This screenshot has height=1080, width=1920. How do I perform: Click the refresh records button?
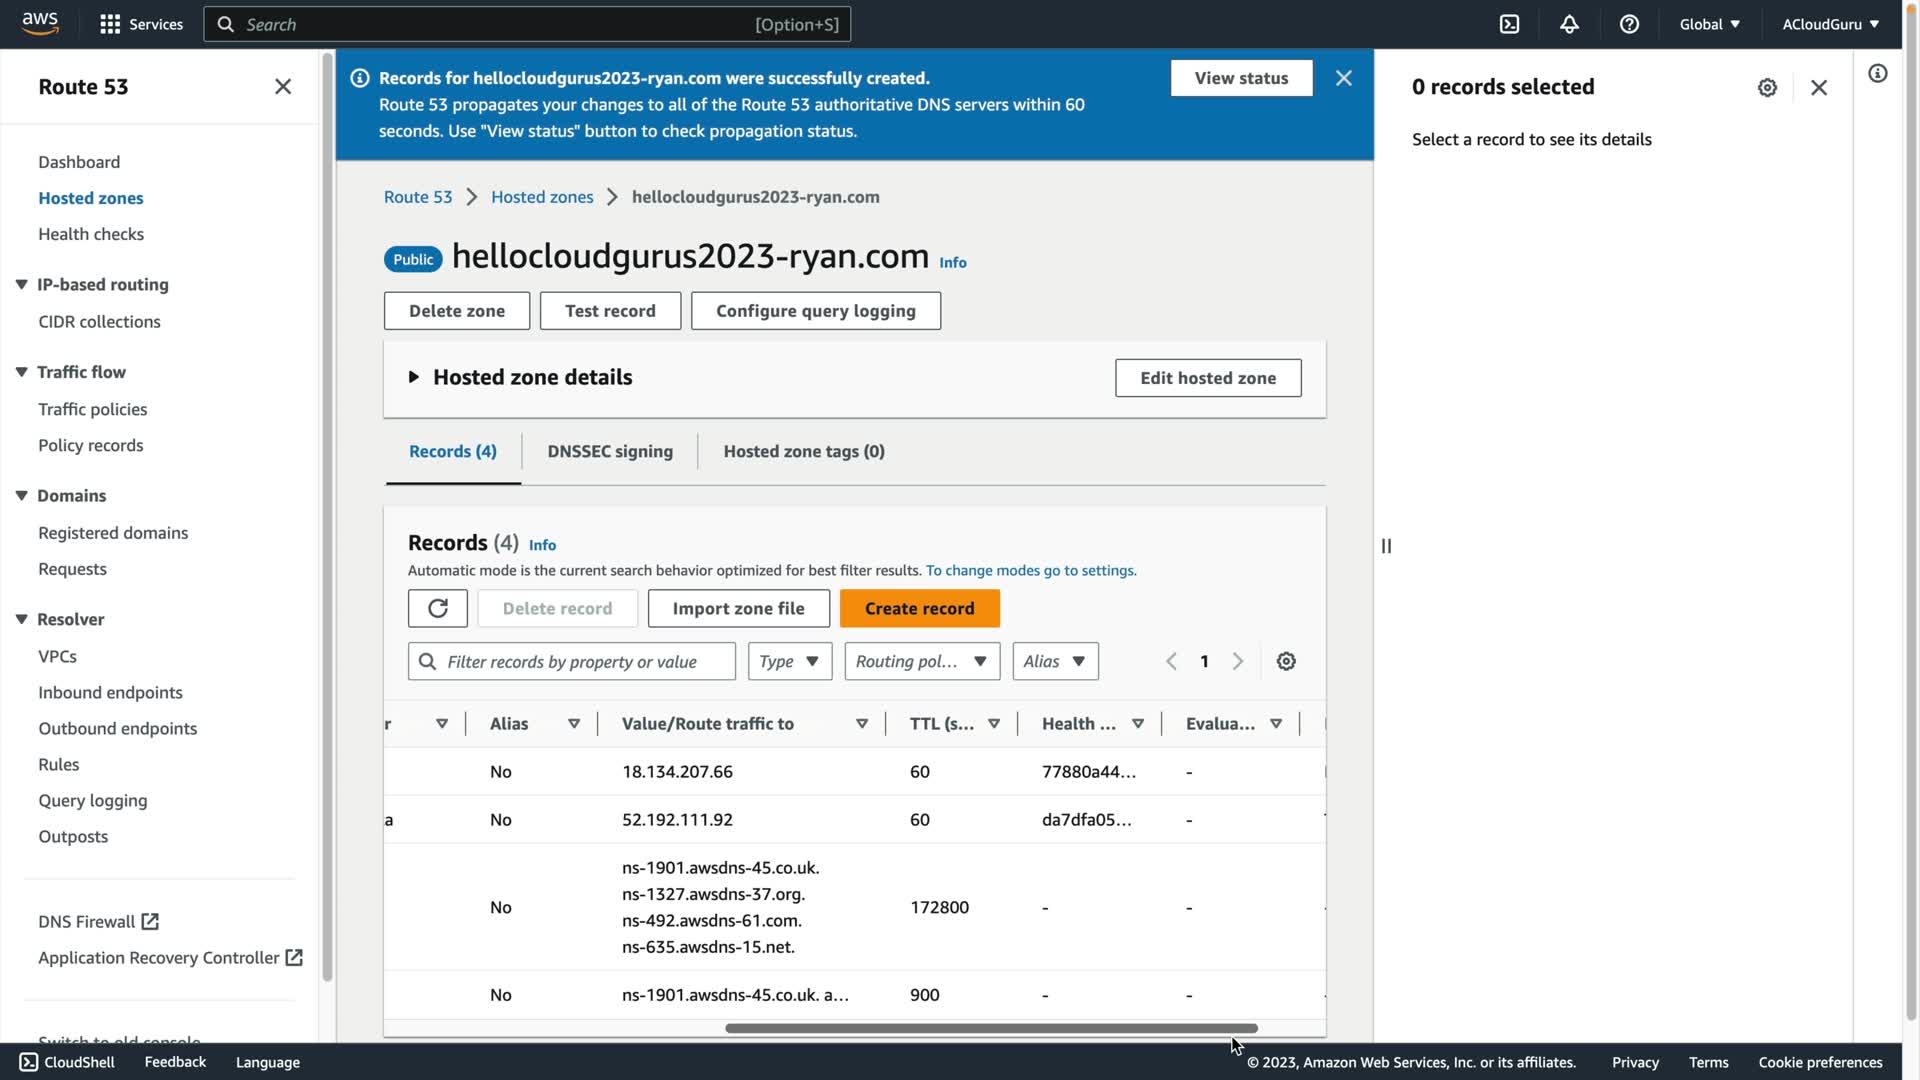(437, 608)
